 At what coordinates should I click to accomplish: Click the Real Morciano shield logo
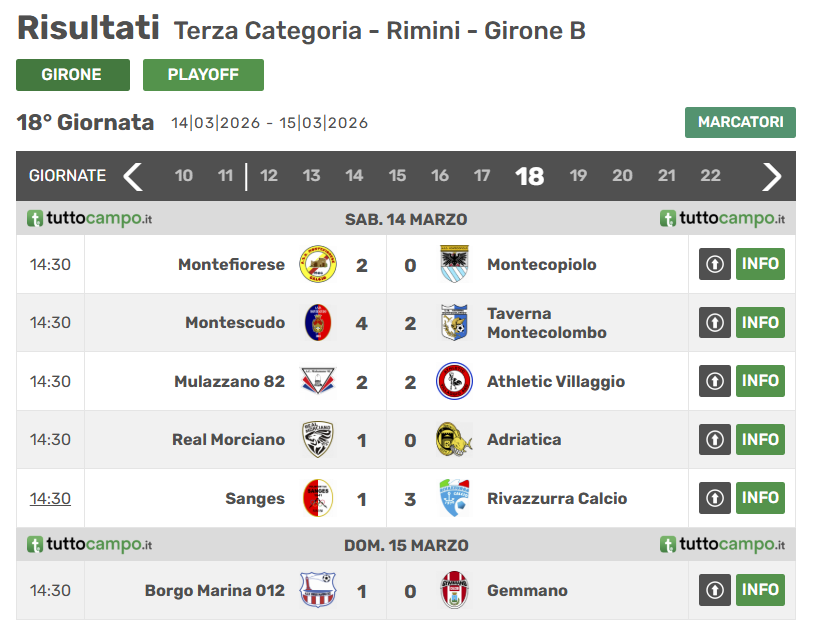point(318,439)
